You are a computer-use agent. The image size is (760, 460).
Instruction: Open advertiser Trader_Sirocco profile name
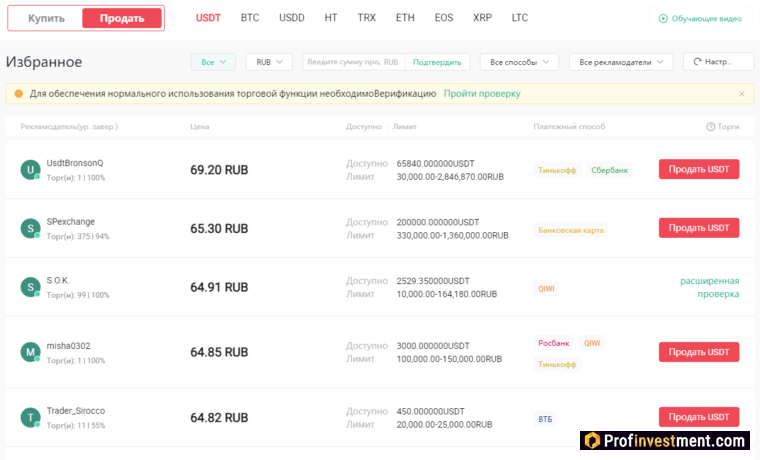tap(76, 411)
